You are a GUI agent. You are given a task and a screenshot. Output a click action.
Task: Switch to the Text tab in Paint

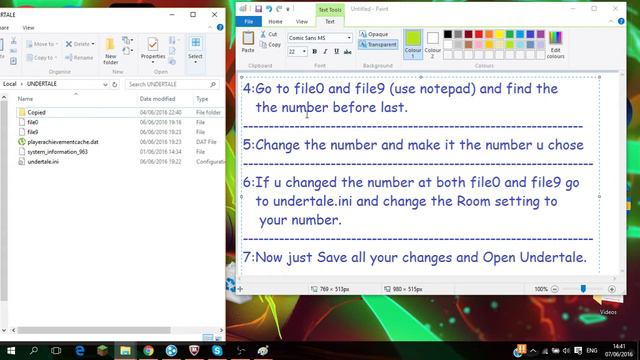pos(330,22)
